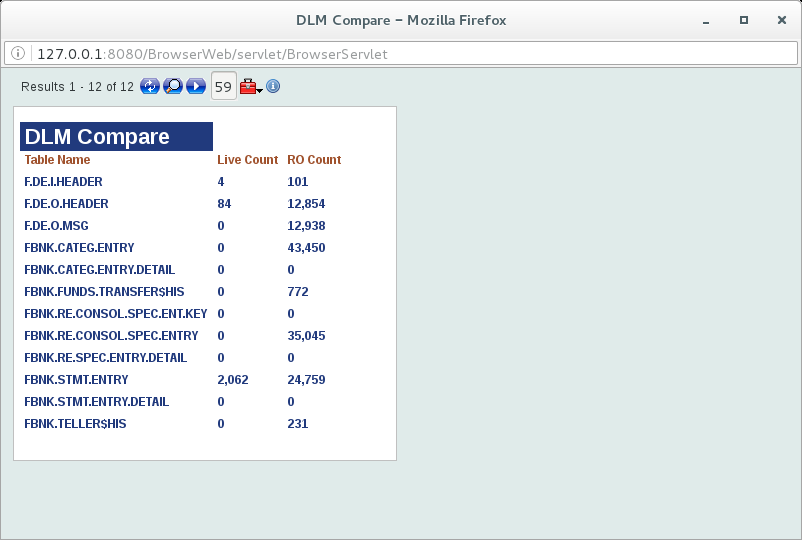The image size is (802, 540).
Task: Click the blue info icon
Action: tap(273, 87)
